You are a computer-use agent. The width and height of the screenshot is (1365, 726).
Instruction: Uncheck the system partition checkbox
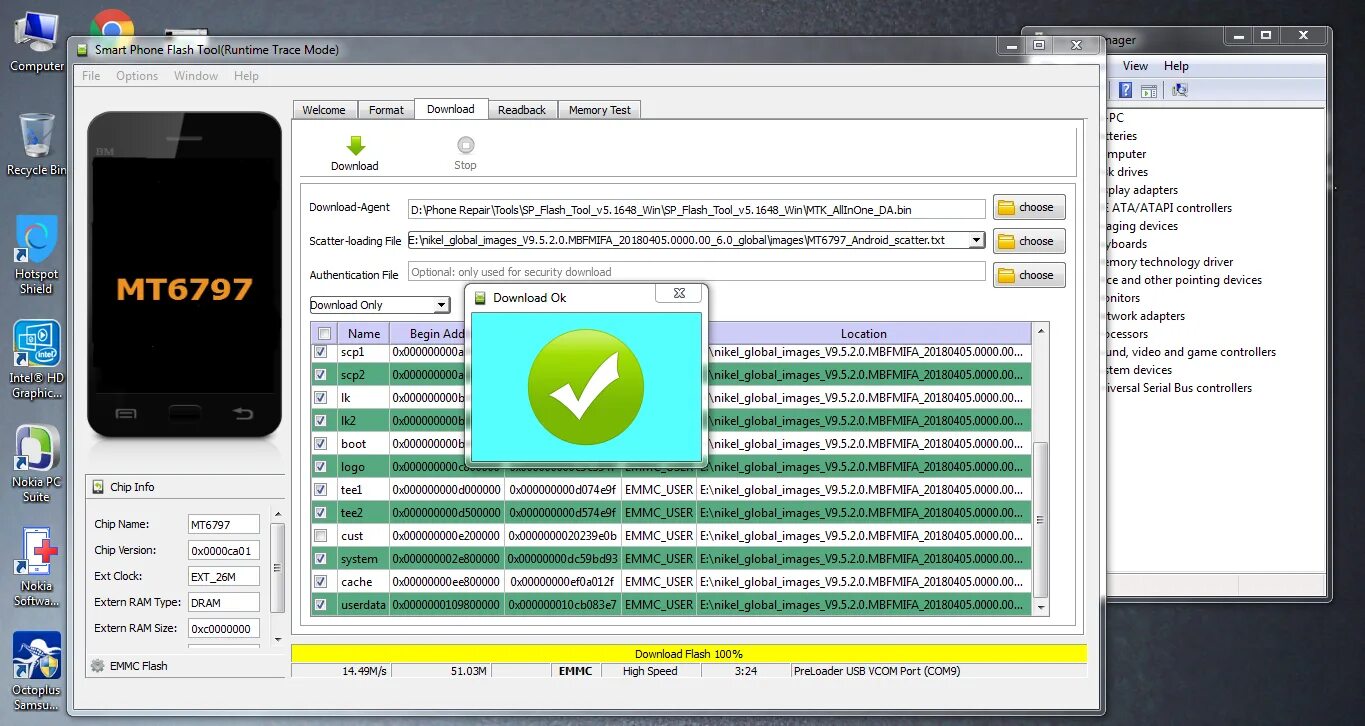coord(321,559)
